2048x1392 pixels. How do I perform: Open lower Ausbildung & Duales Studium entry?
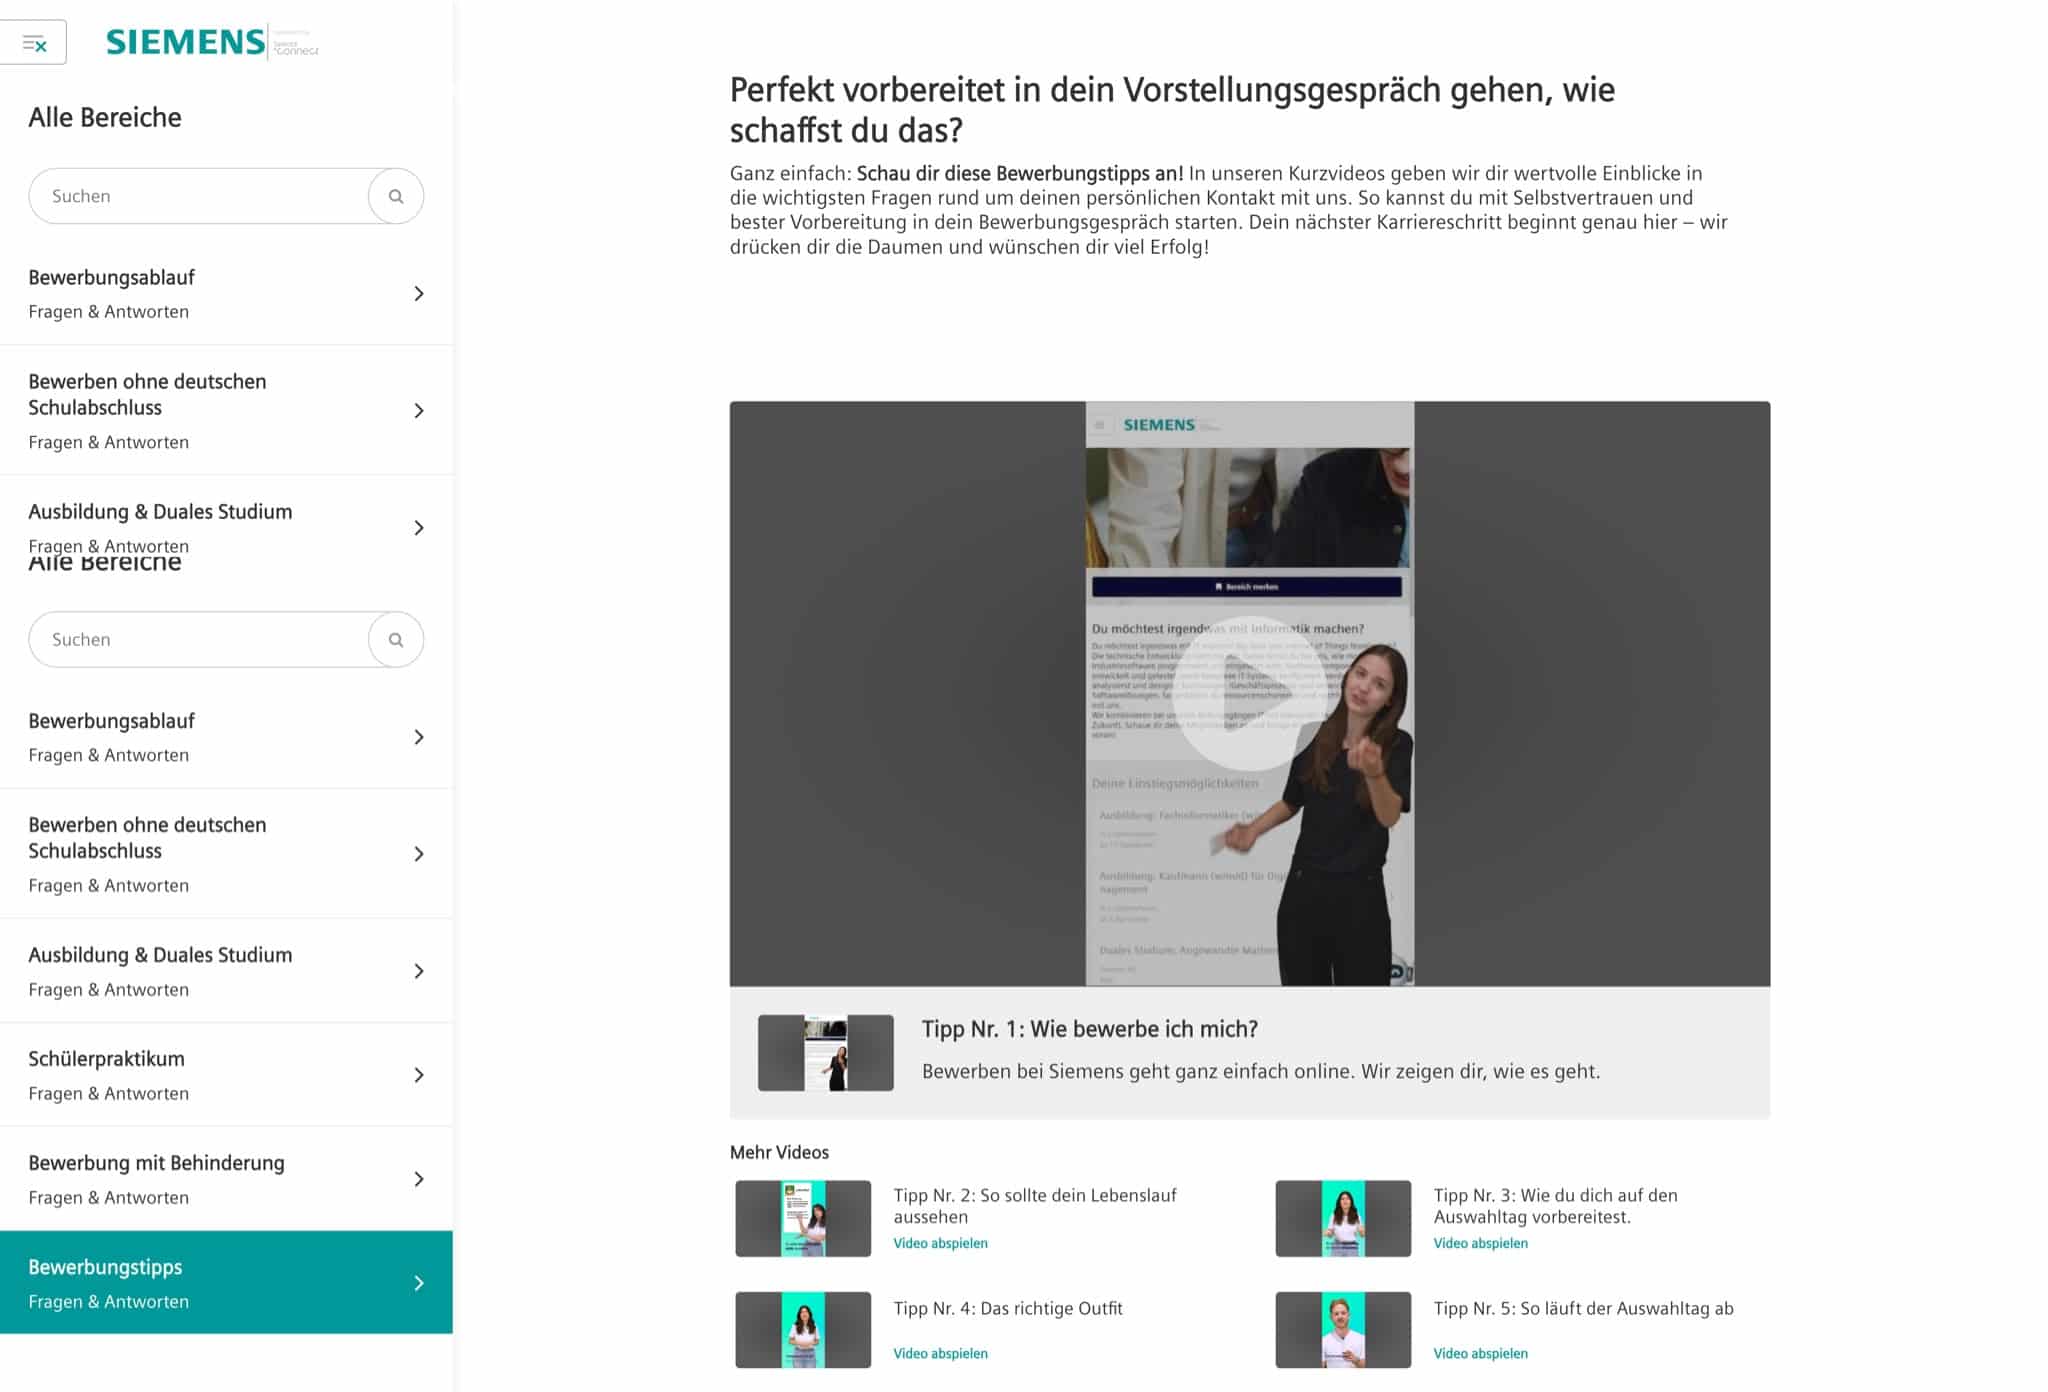[226, 971]
